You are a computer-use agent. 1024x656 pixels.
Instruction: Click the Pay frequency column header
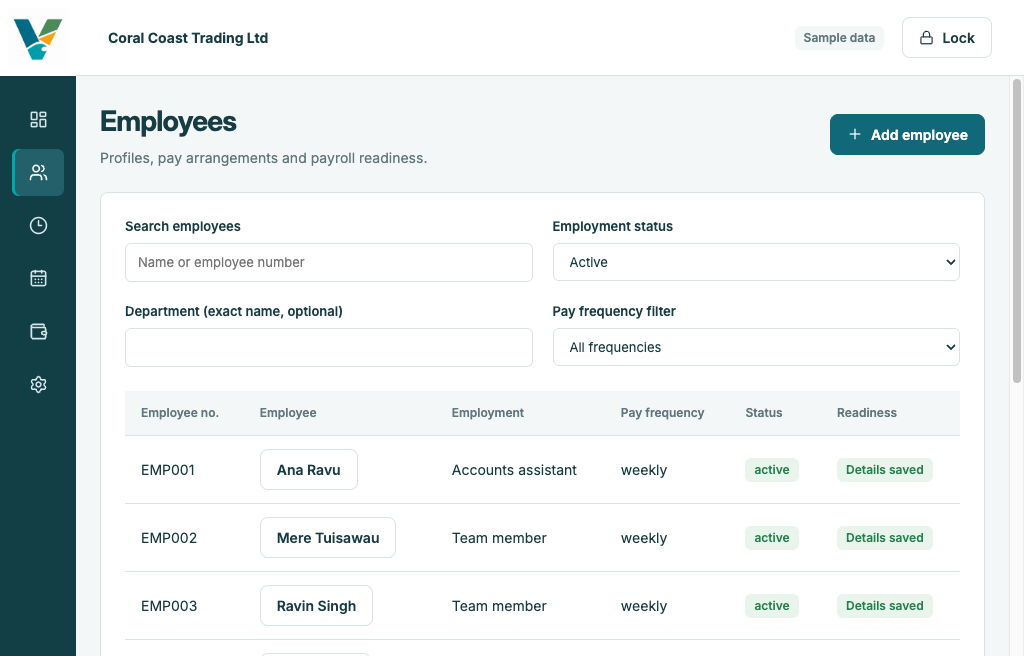point(662,413)
